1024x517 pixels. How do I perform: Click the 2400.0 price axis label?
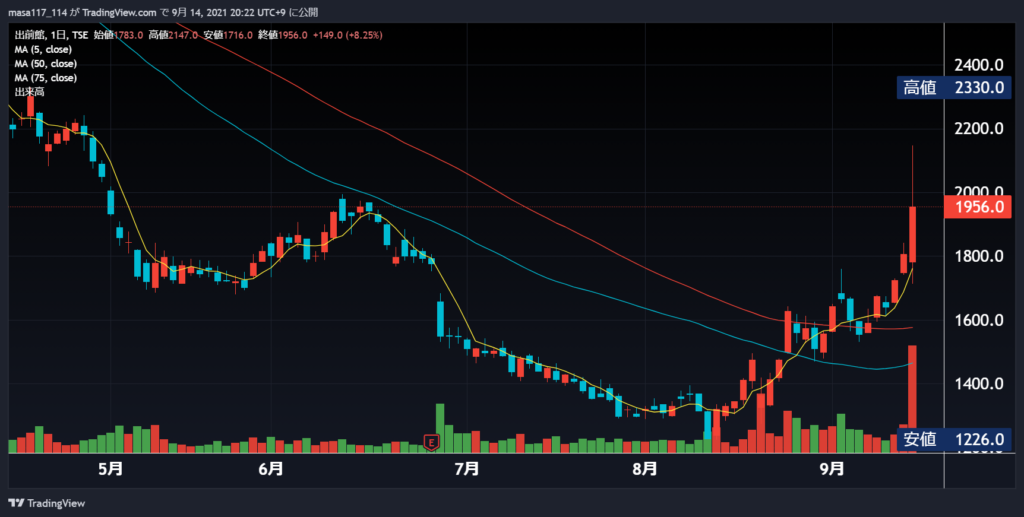point(978,65)
